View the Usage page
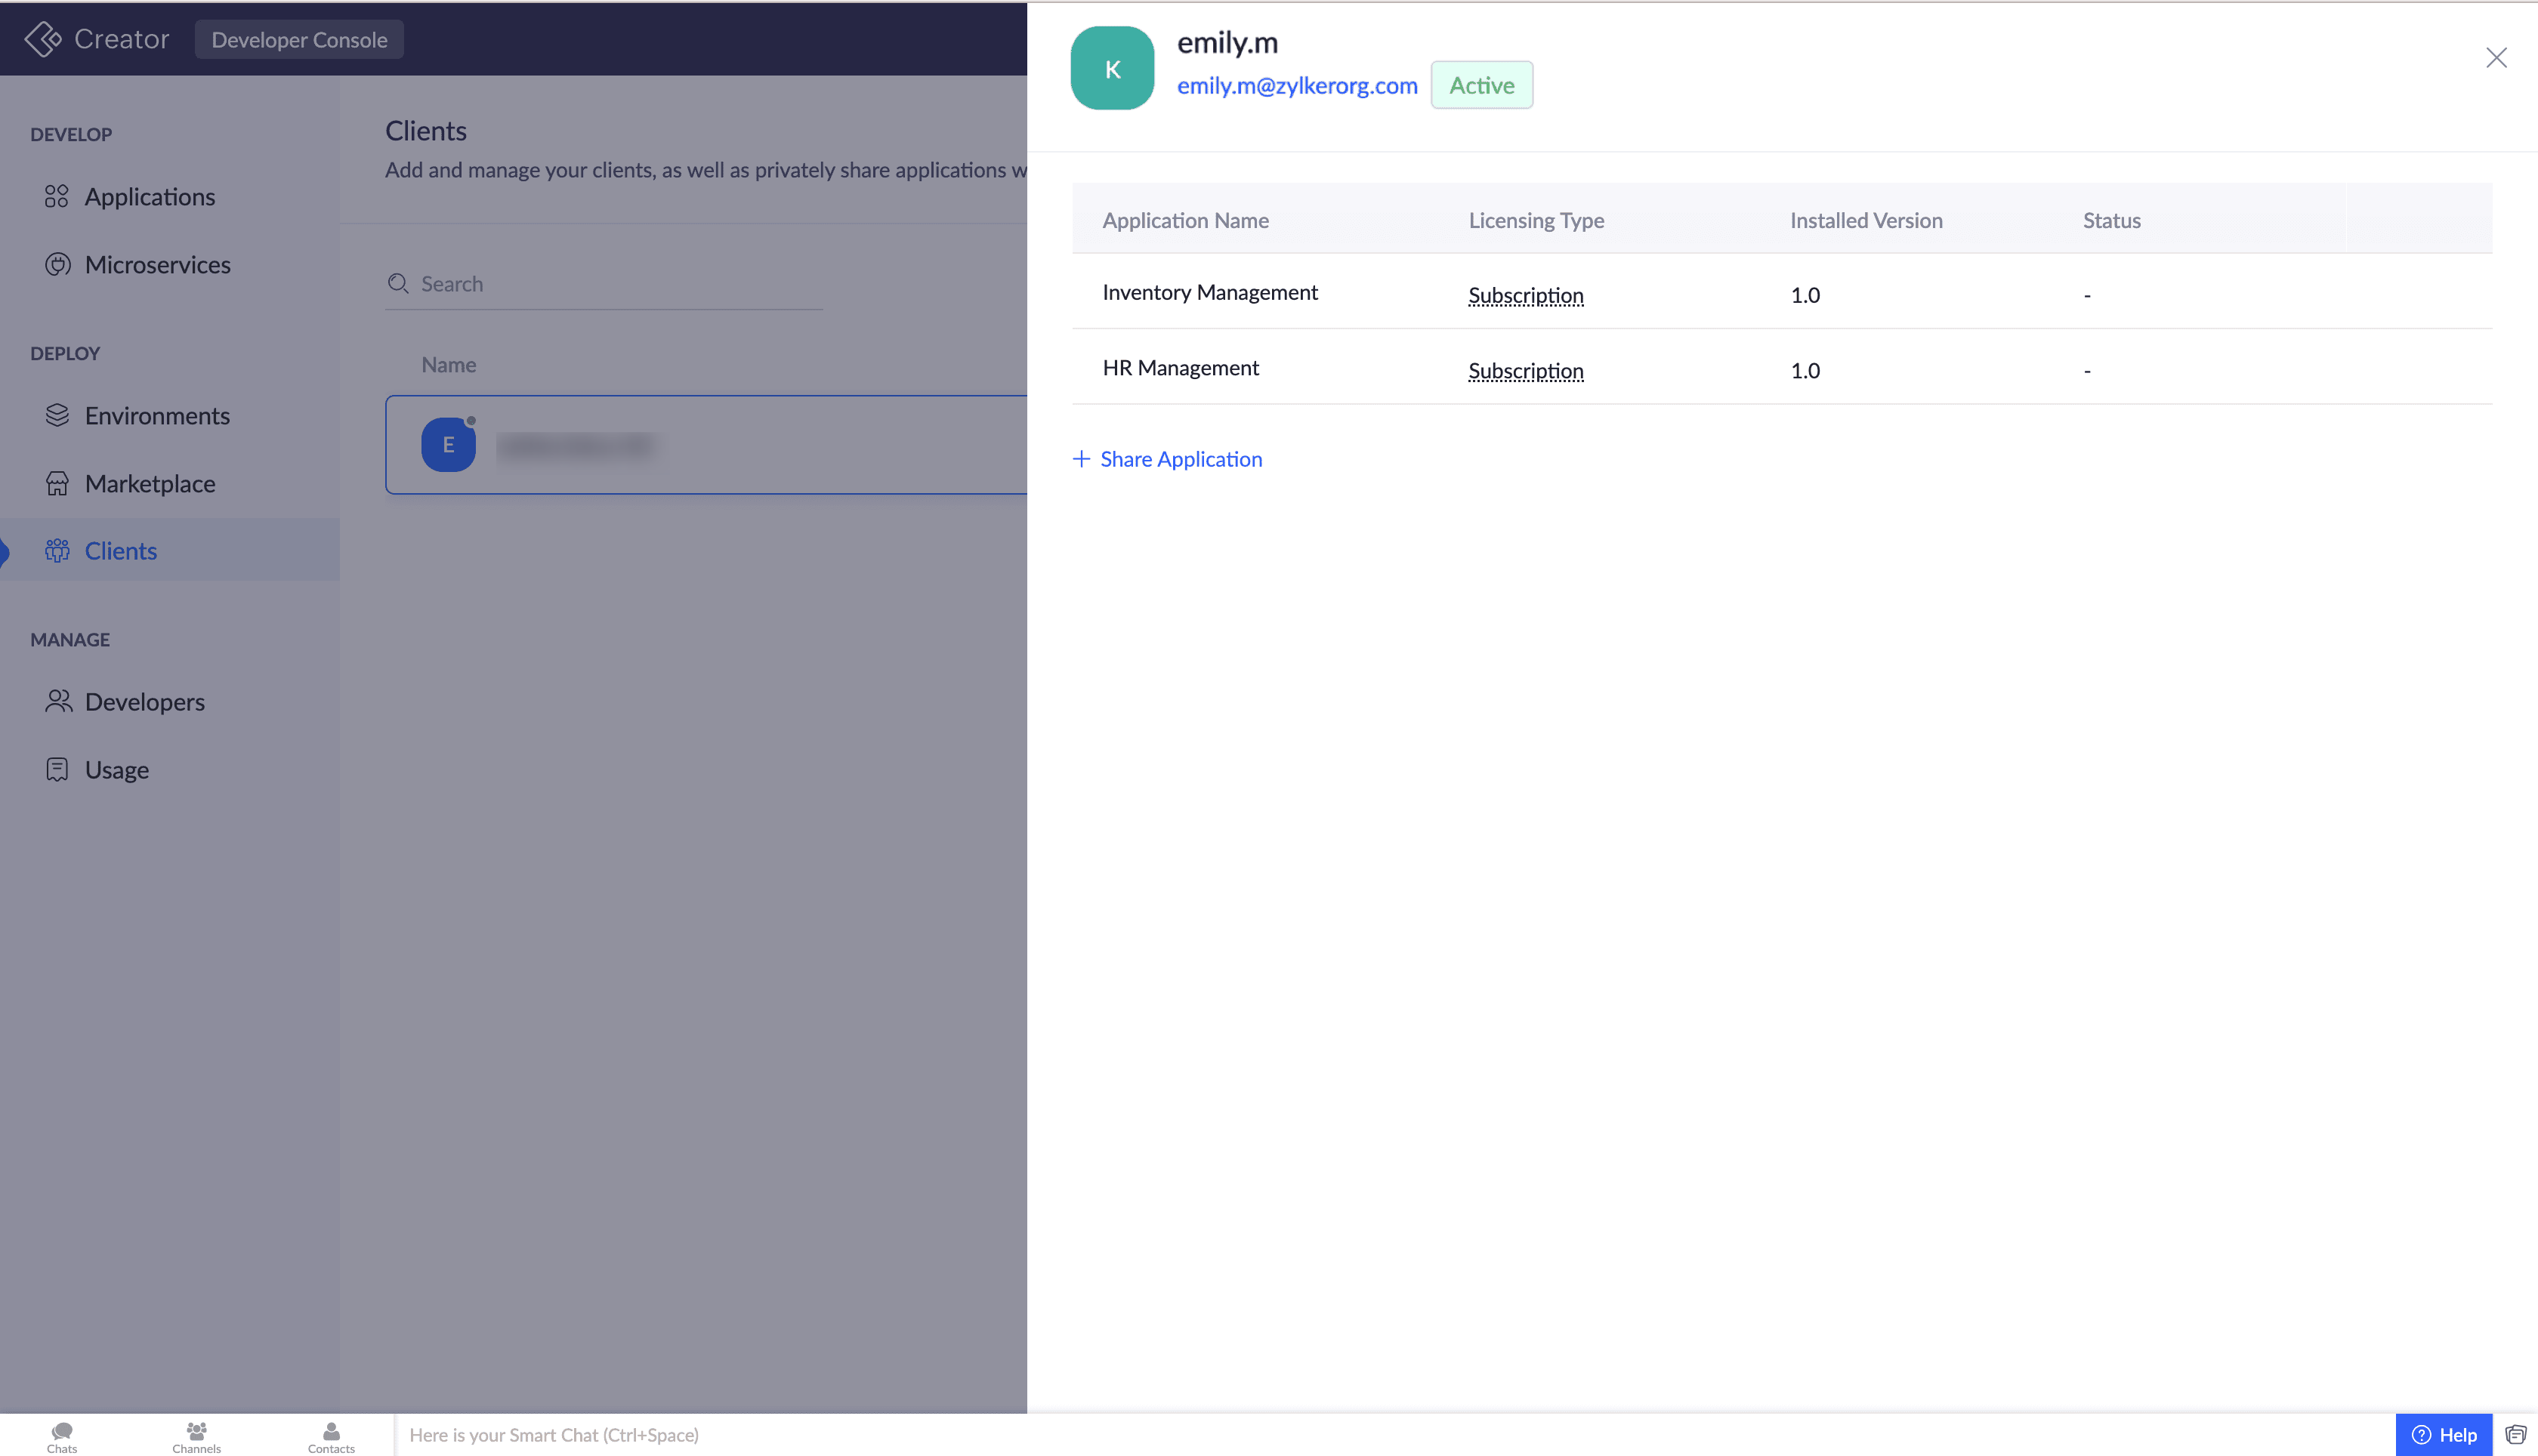Viewport: 2538px width, 1456px height. point(116,770)
